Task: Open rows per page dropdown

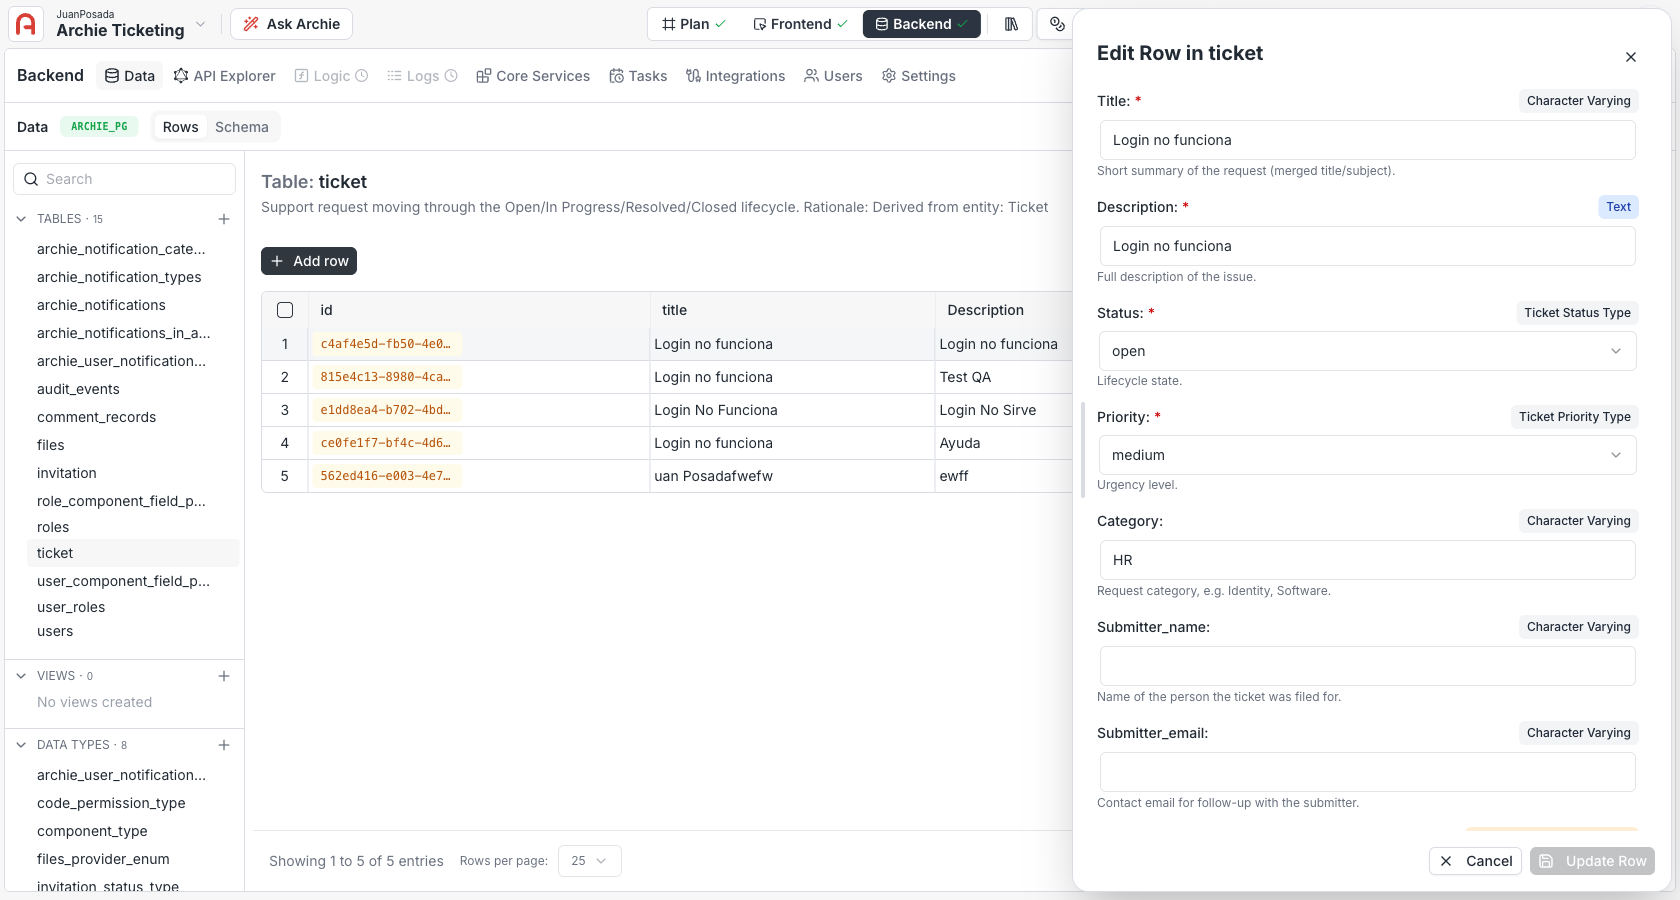Action: coord(590,861)
